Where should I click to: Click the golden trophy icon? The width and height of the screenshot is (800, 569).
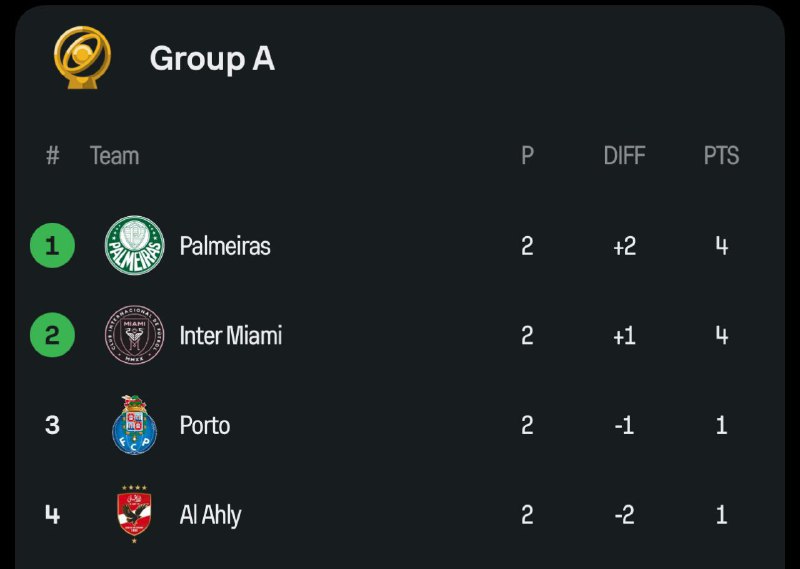point(82,57)
